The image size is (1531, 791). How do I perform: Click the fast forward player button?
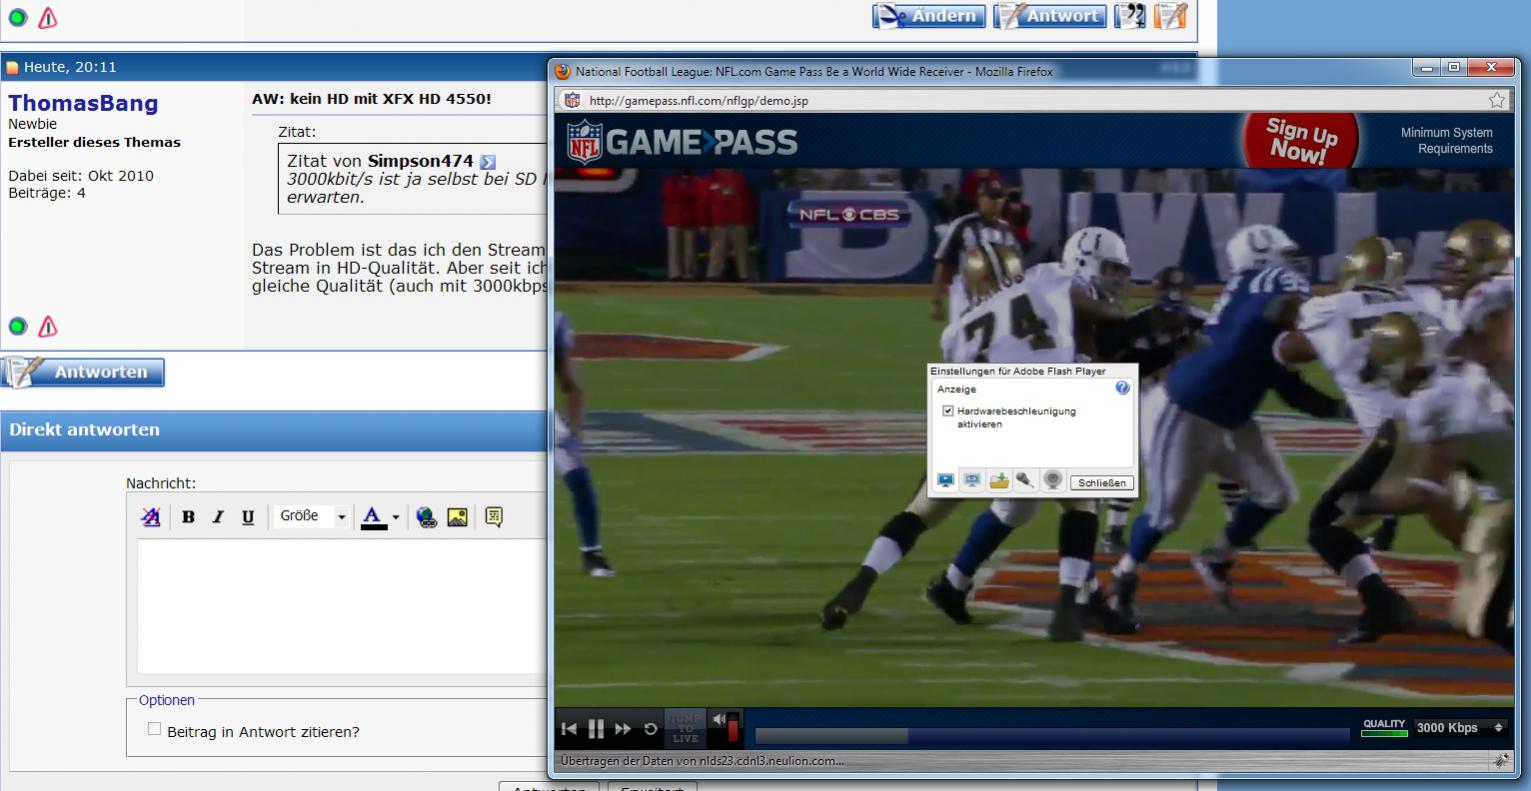pyautogui.click(x=623, y=729)
